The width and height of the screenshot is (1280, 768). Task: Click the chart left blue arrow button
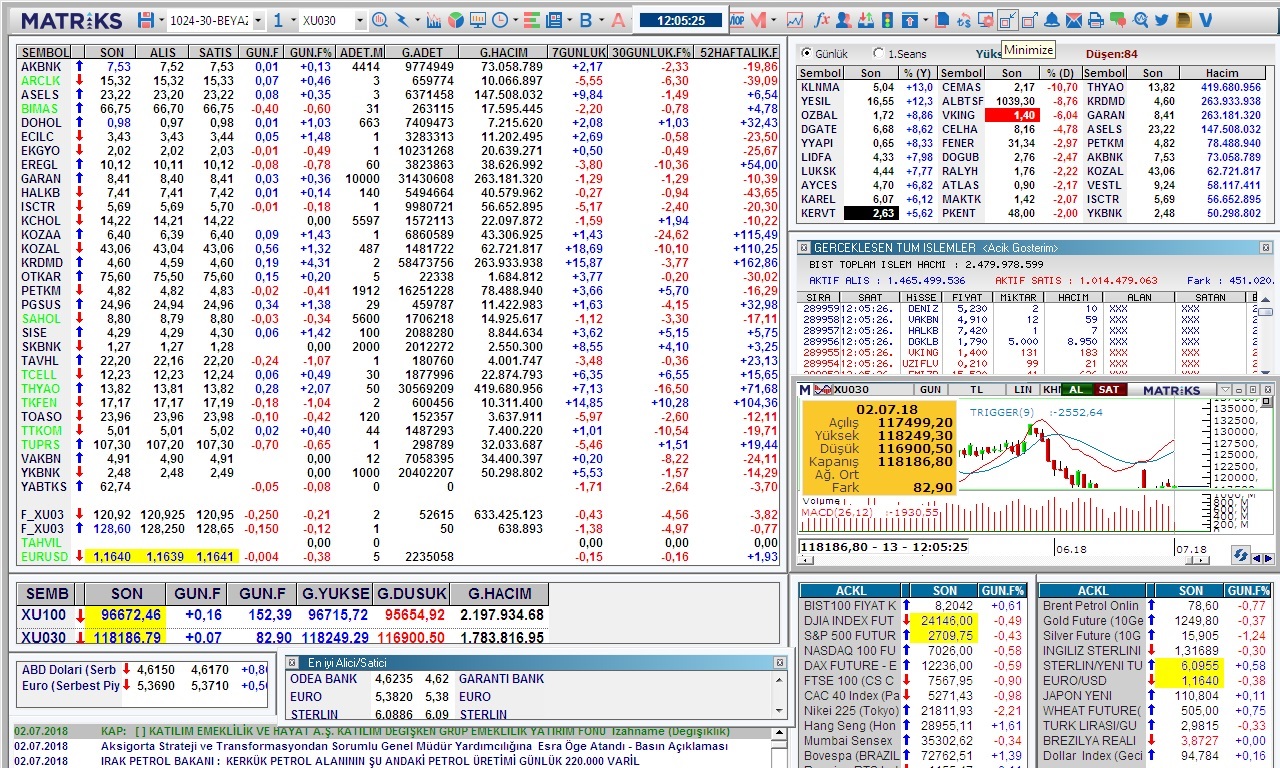click(x=1256, y=558)
